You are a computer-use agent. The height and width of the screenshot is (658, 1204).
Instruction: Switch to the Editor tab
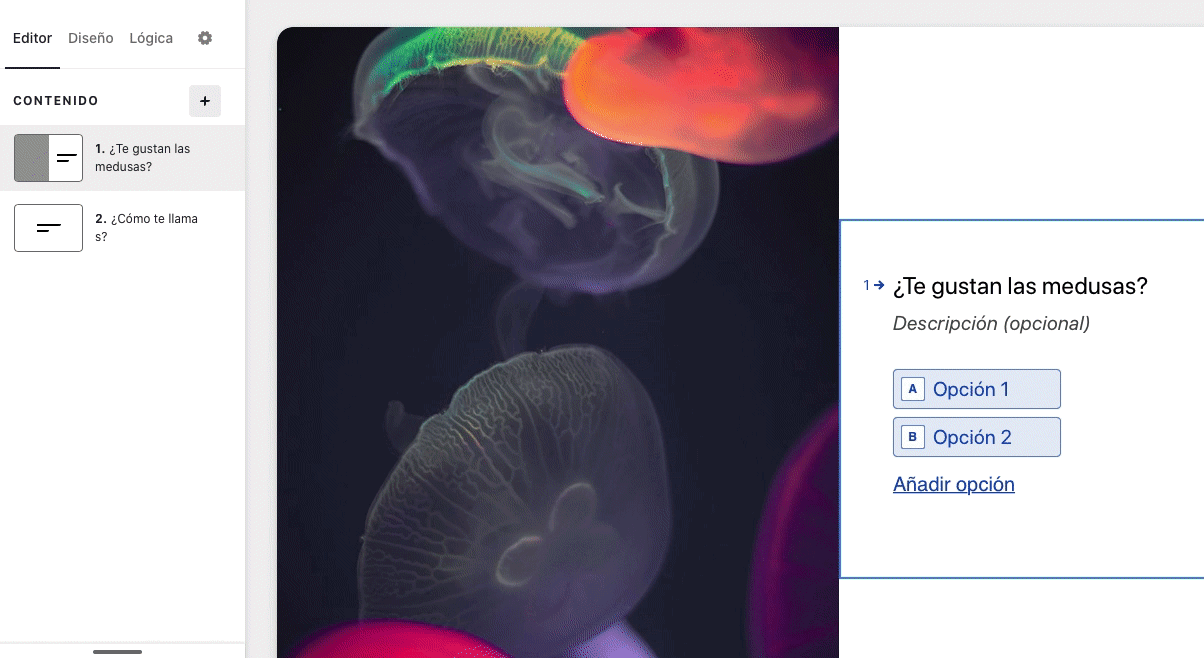coord(32,38)
